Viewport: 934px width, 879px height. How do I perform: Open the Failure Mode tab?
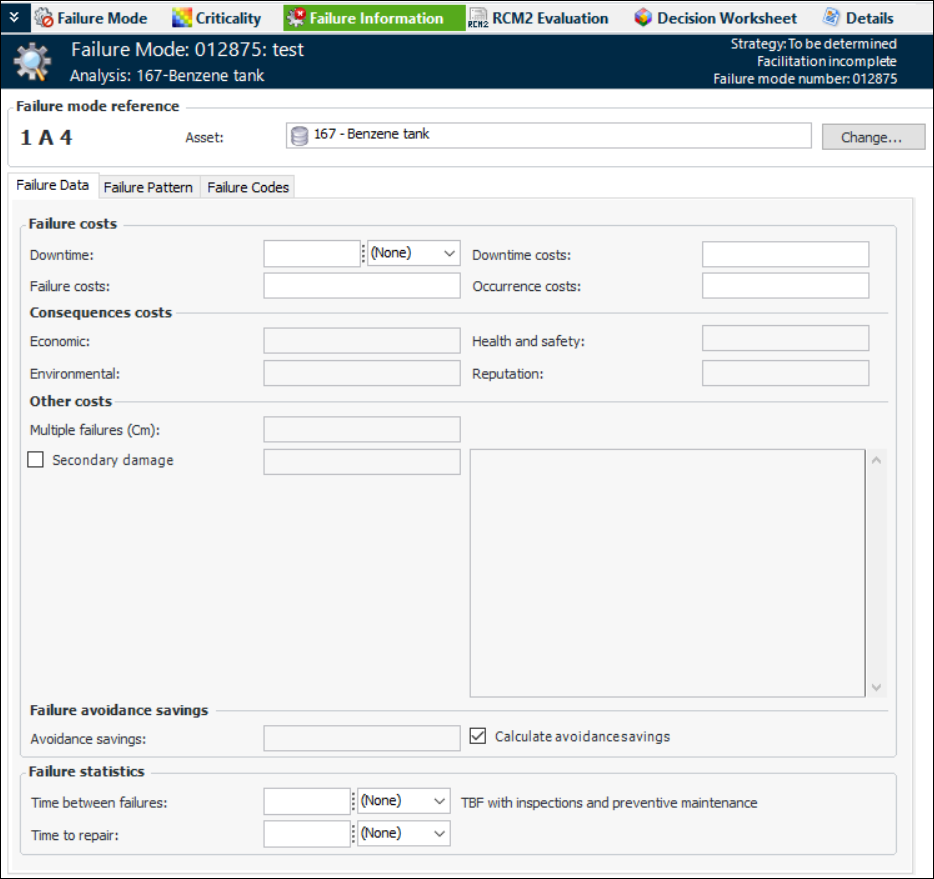click(91, 18)
